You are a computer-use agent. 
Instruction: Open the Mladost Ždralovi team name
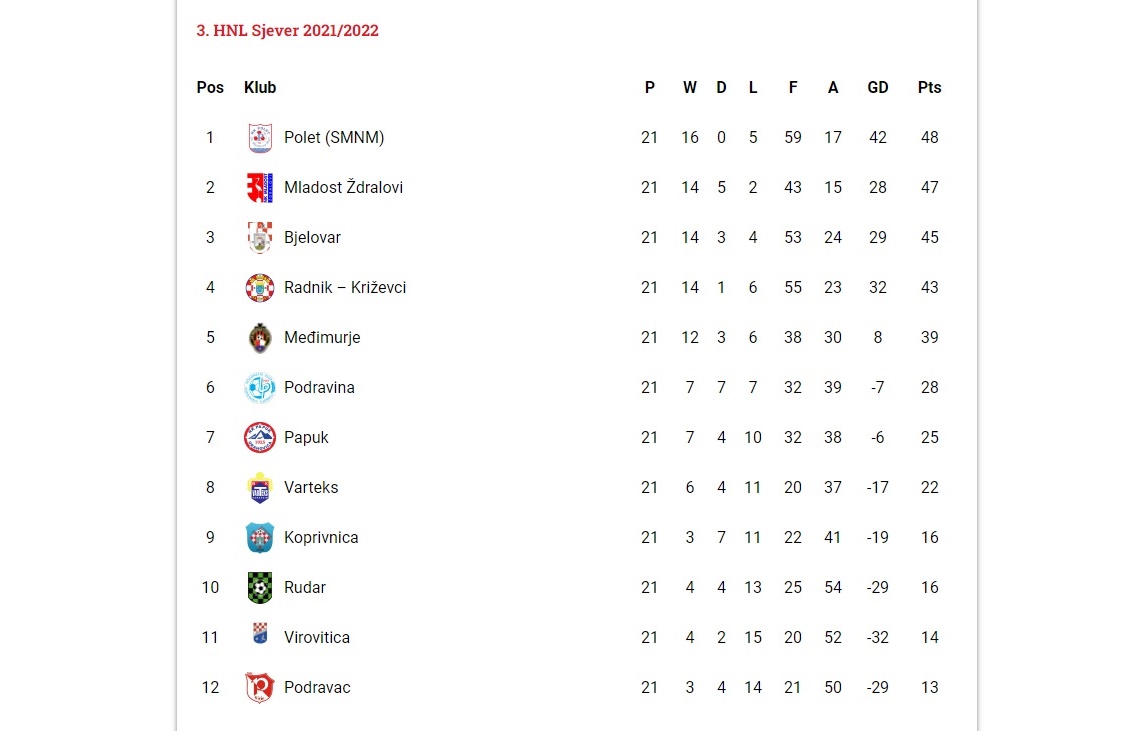344,188
